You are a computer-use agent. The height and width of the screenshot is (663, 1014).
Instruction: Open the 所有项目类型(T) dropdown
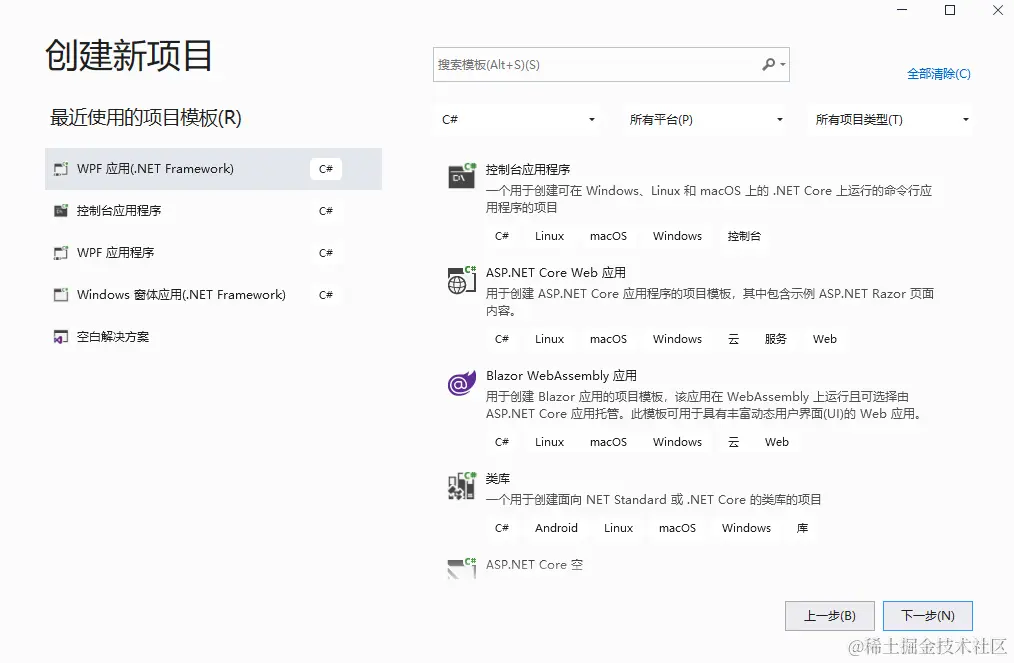click(890, 120)
